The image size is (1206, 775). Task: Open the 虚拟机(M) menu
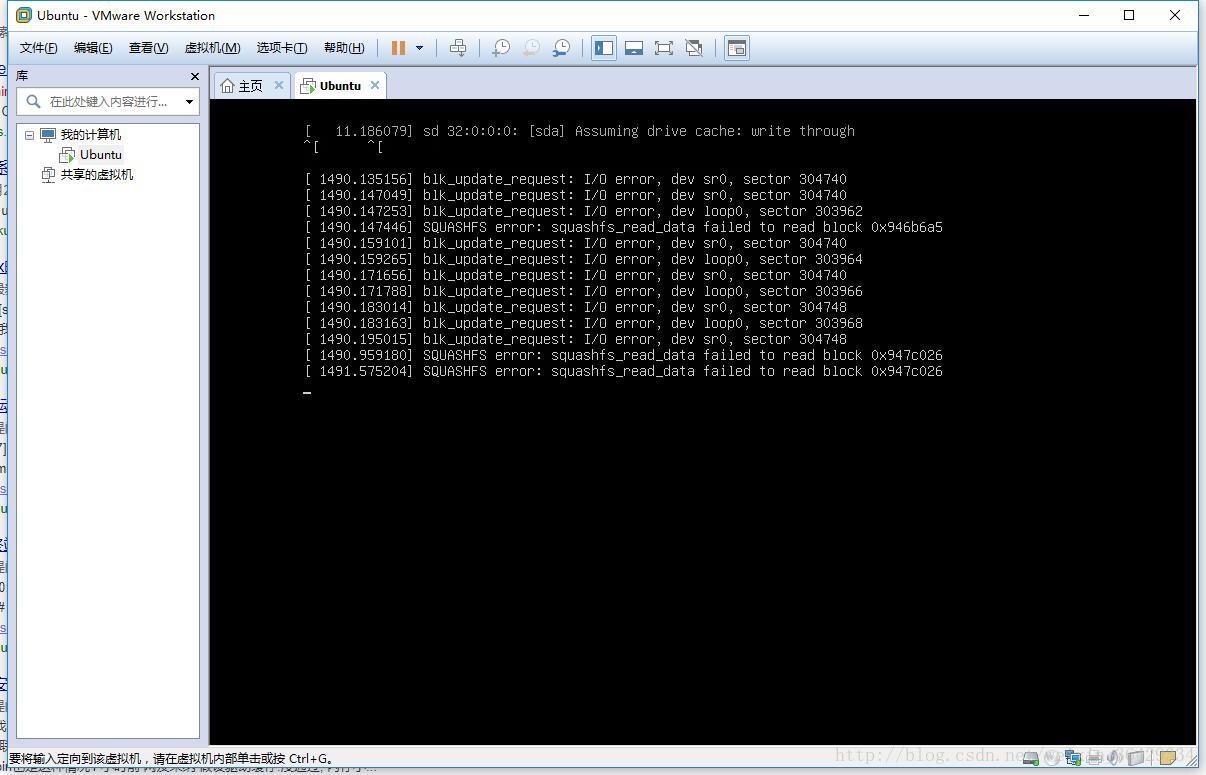click(x=212, y=48)
